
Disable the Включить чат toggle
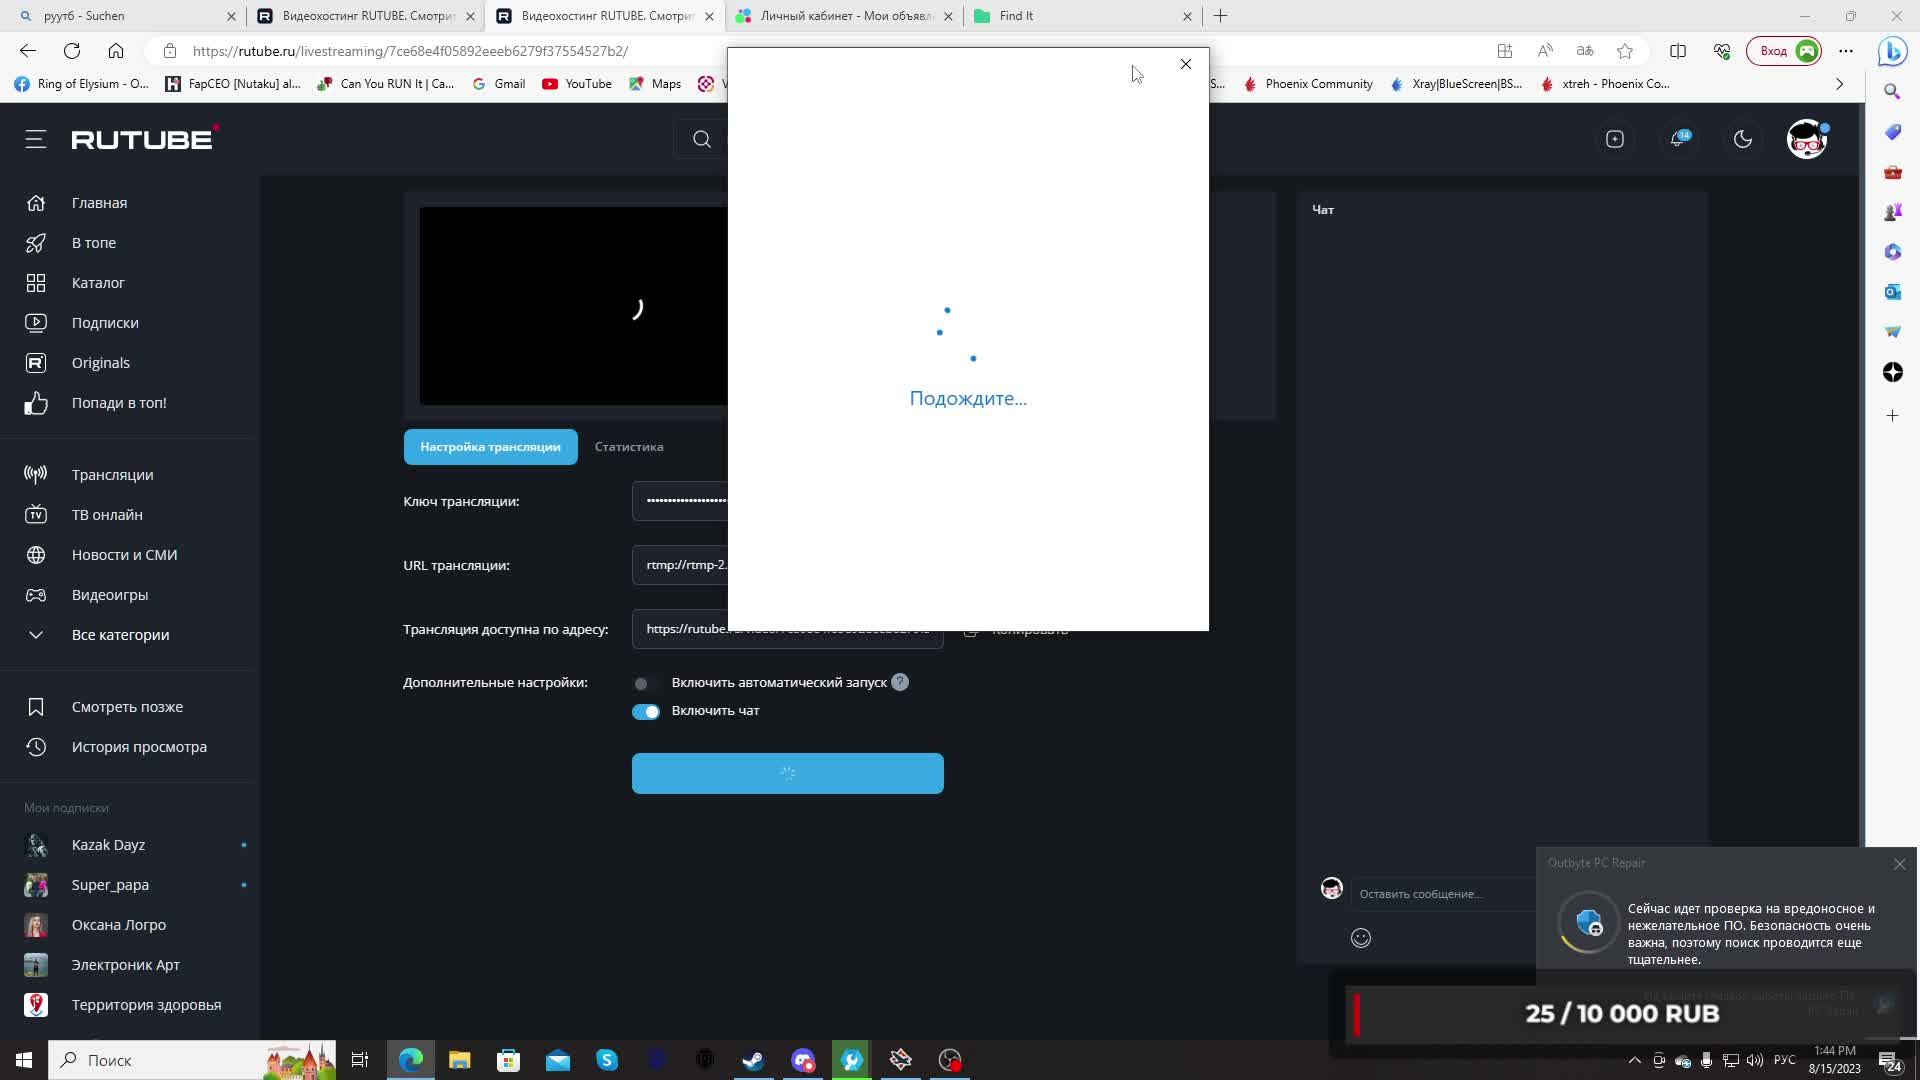645,711
